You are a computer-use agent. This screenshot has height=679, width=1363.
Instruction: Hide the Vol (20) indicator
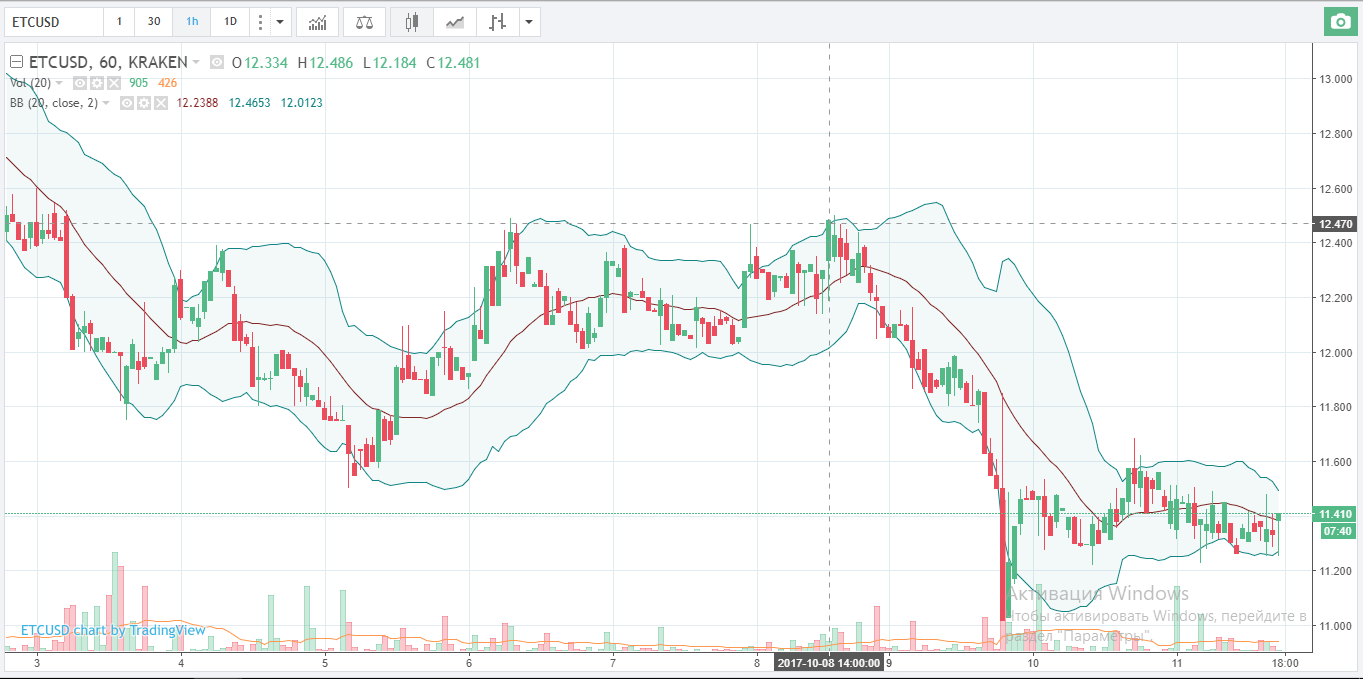(81, 83)
